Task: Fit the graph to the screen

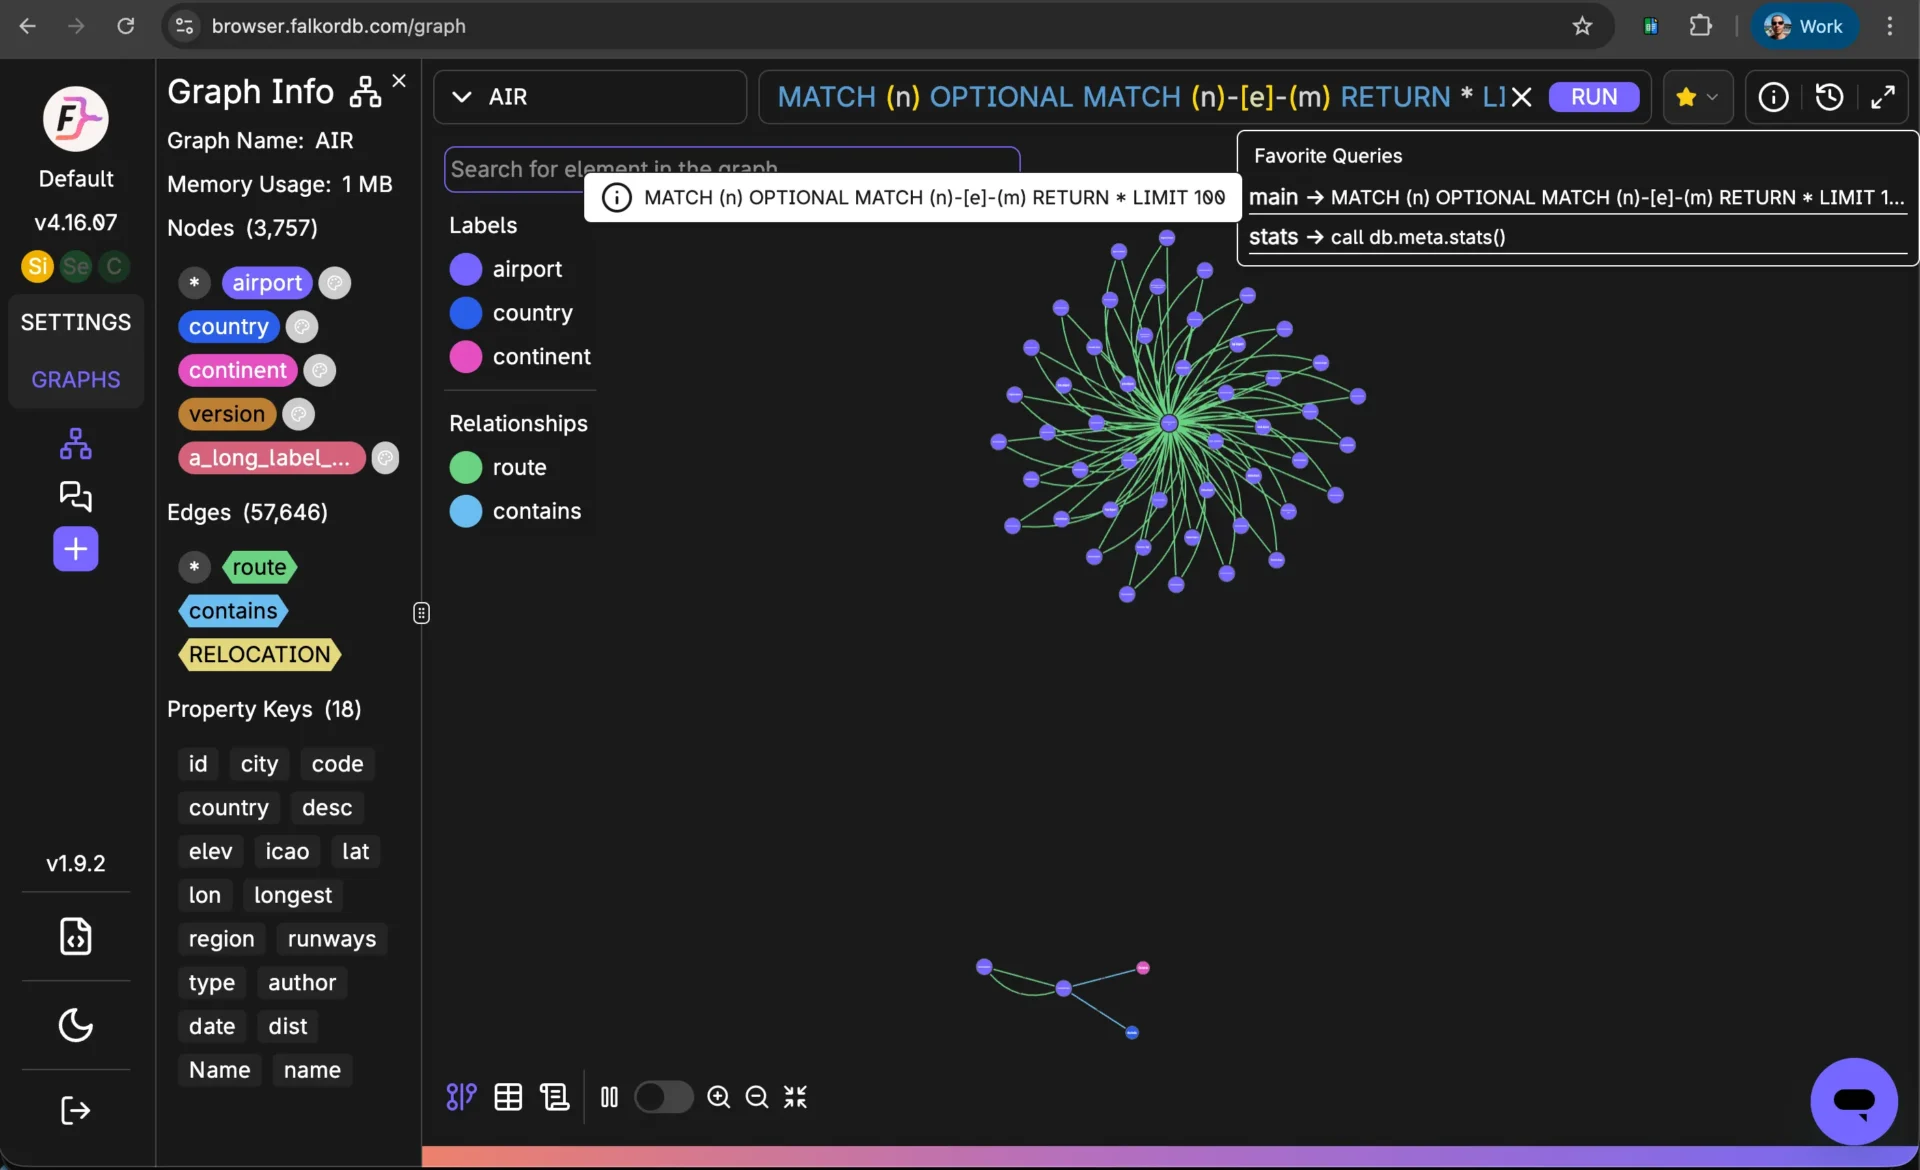Action: [795, 1097]
